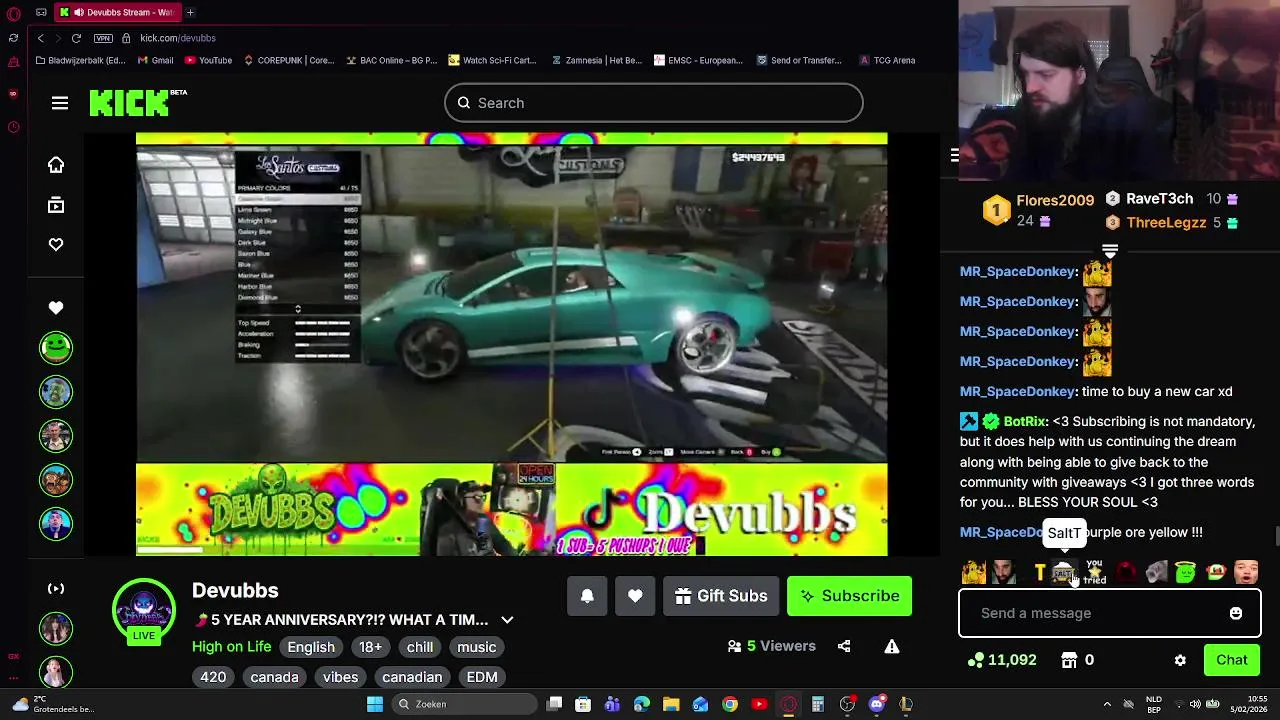Screen dimensions: 1280x720
Task: Click the Gift Subs button
Action: (x=721, y=596)
